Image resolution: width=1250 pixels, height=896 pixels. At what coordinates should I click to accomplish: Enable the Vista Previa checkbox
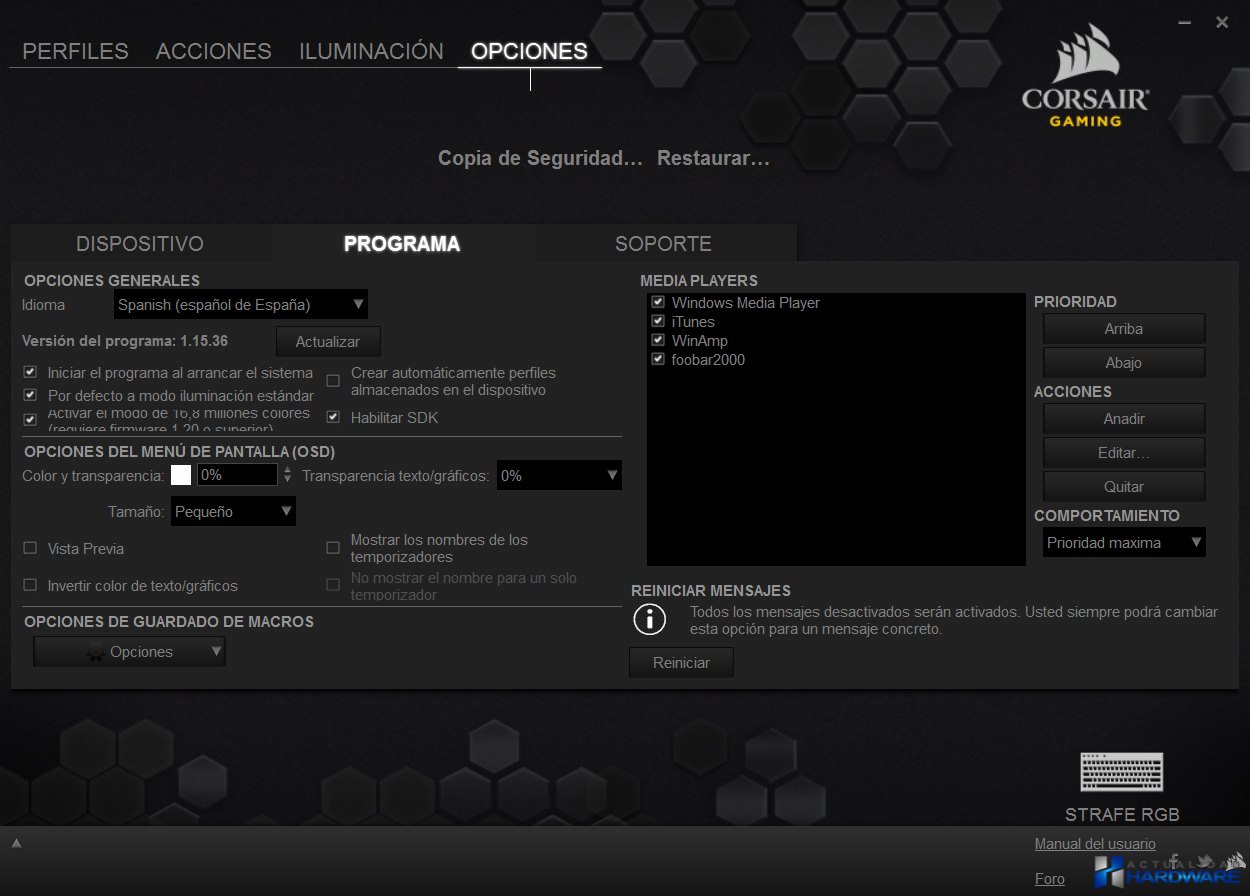30,548
